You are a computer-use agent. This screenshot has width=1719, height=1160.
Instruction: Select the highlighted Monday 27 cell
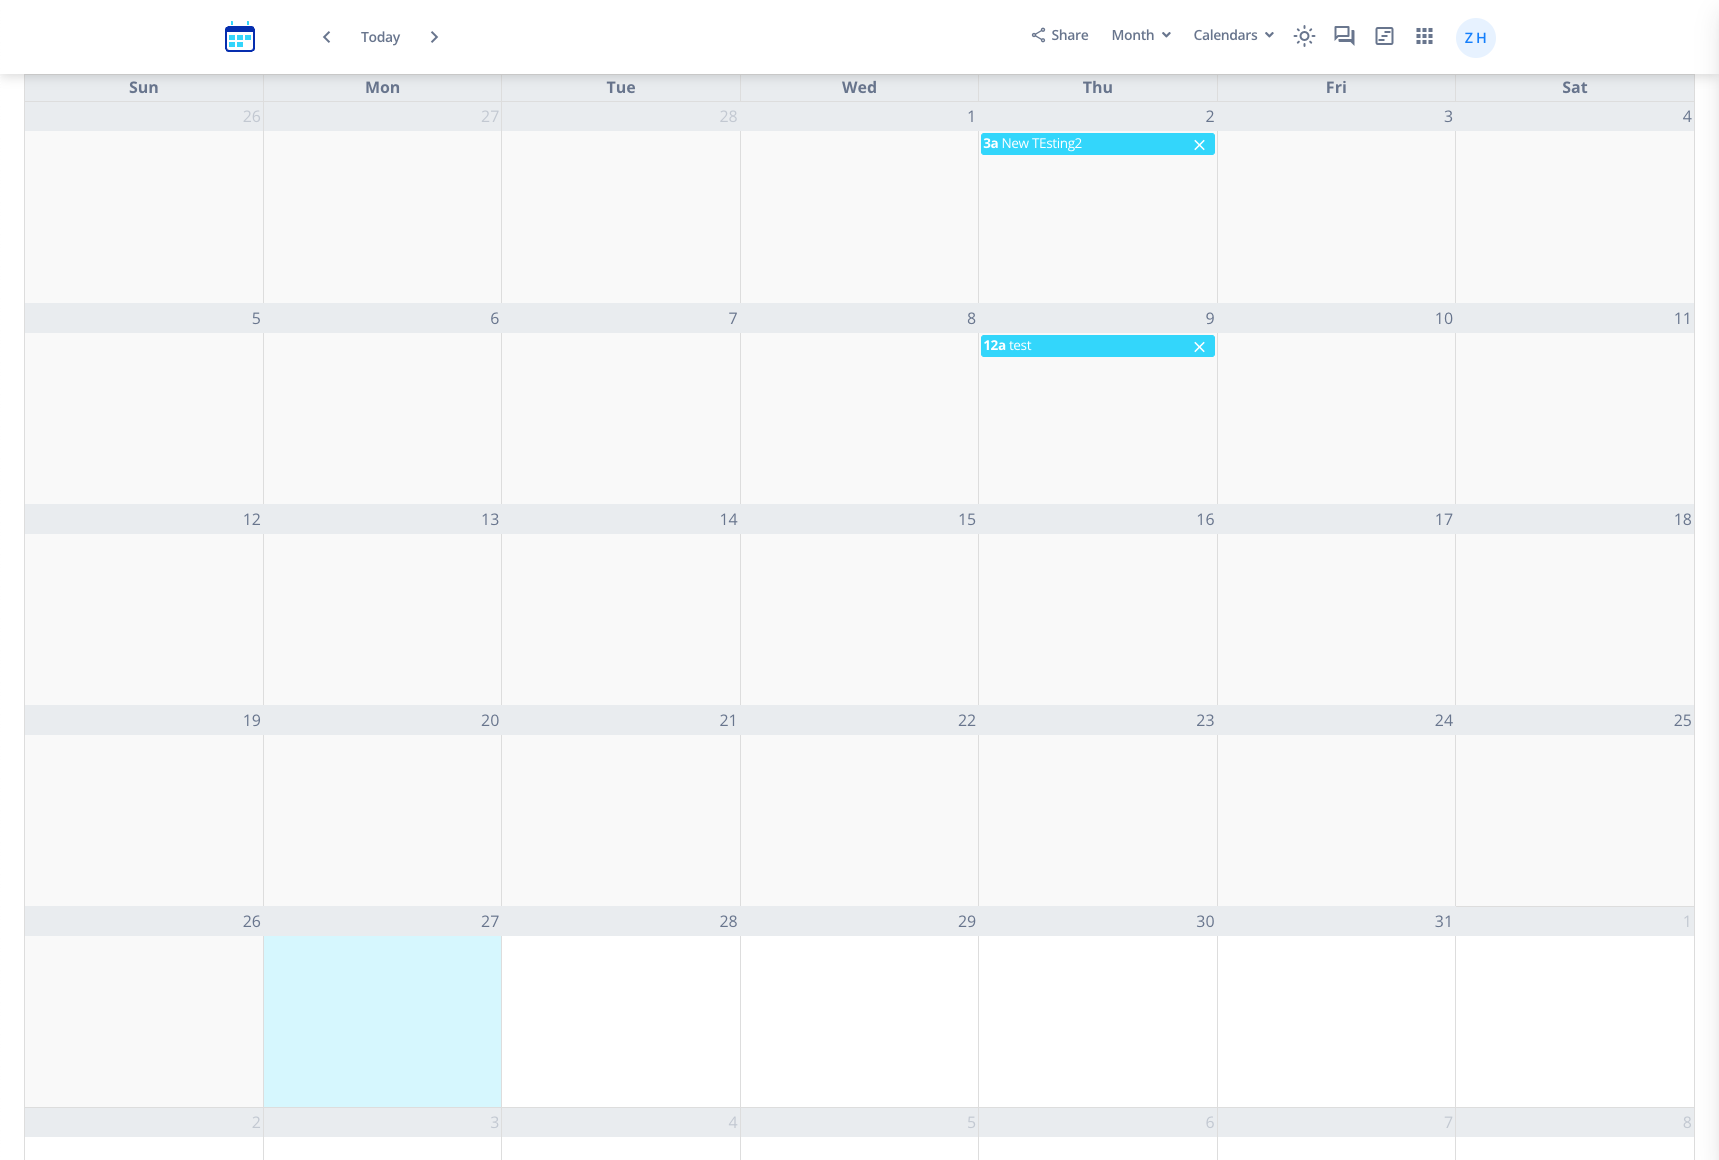382,1020
